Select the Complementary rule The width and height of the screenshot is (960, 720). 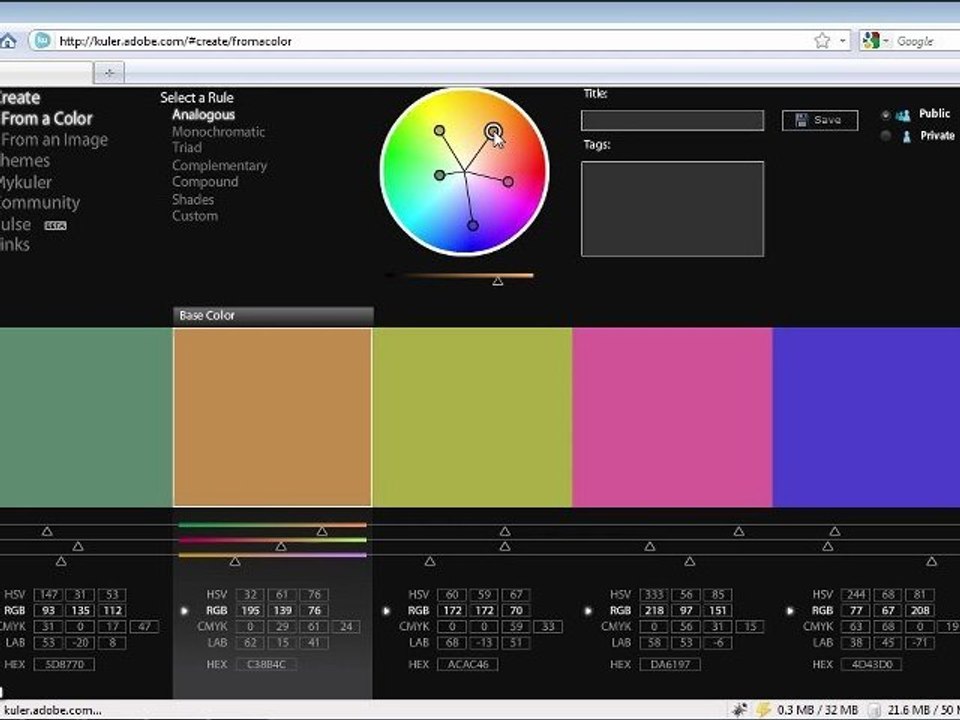(x=220, y=165)
